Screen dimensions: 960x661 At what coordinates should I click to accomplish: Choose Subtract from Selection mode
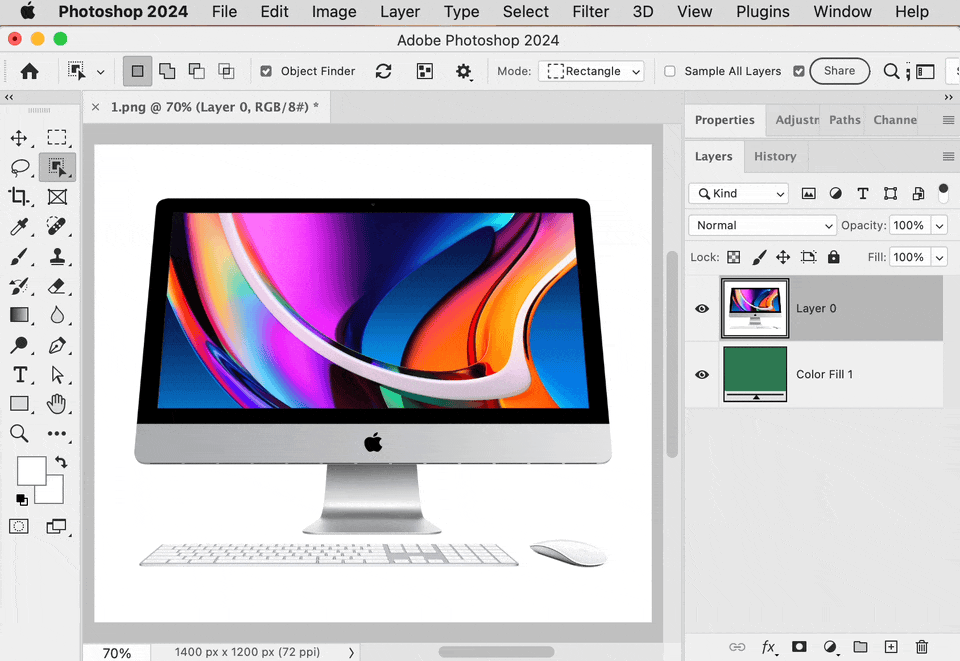click(x=197, y=71)
